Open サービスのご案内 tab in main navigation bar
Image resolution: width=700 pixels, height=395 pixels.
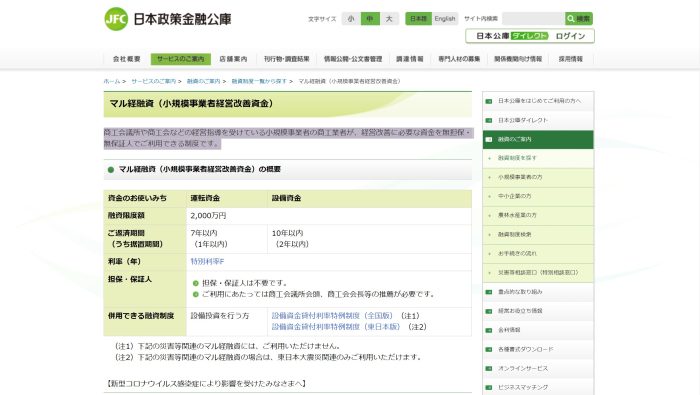pyautogui.click(x=180, y=59)
